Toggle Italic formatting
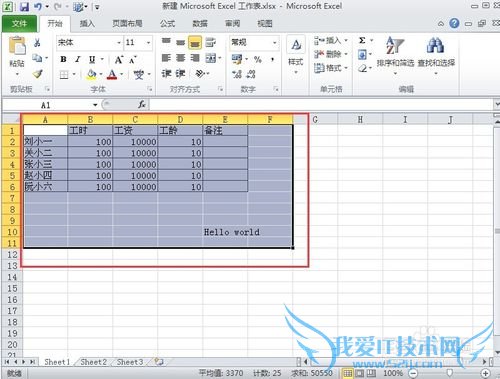This screenshot has width=500, height=379. [x=78, y=60]
